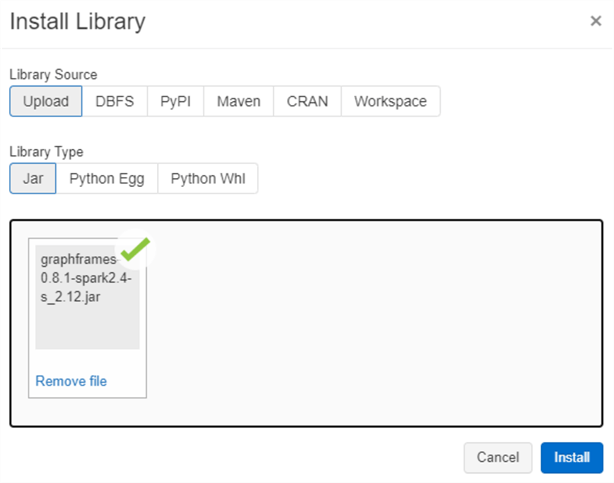Image resolution: width=614 pixels, height=483 pixels.
Task: Choose Python Egg library type
Action: [107, 179]
